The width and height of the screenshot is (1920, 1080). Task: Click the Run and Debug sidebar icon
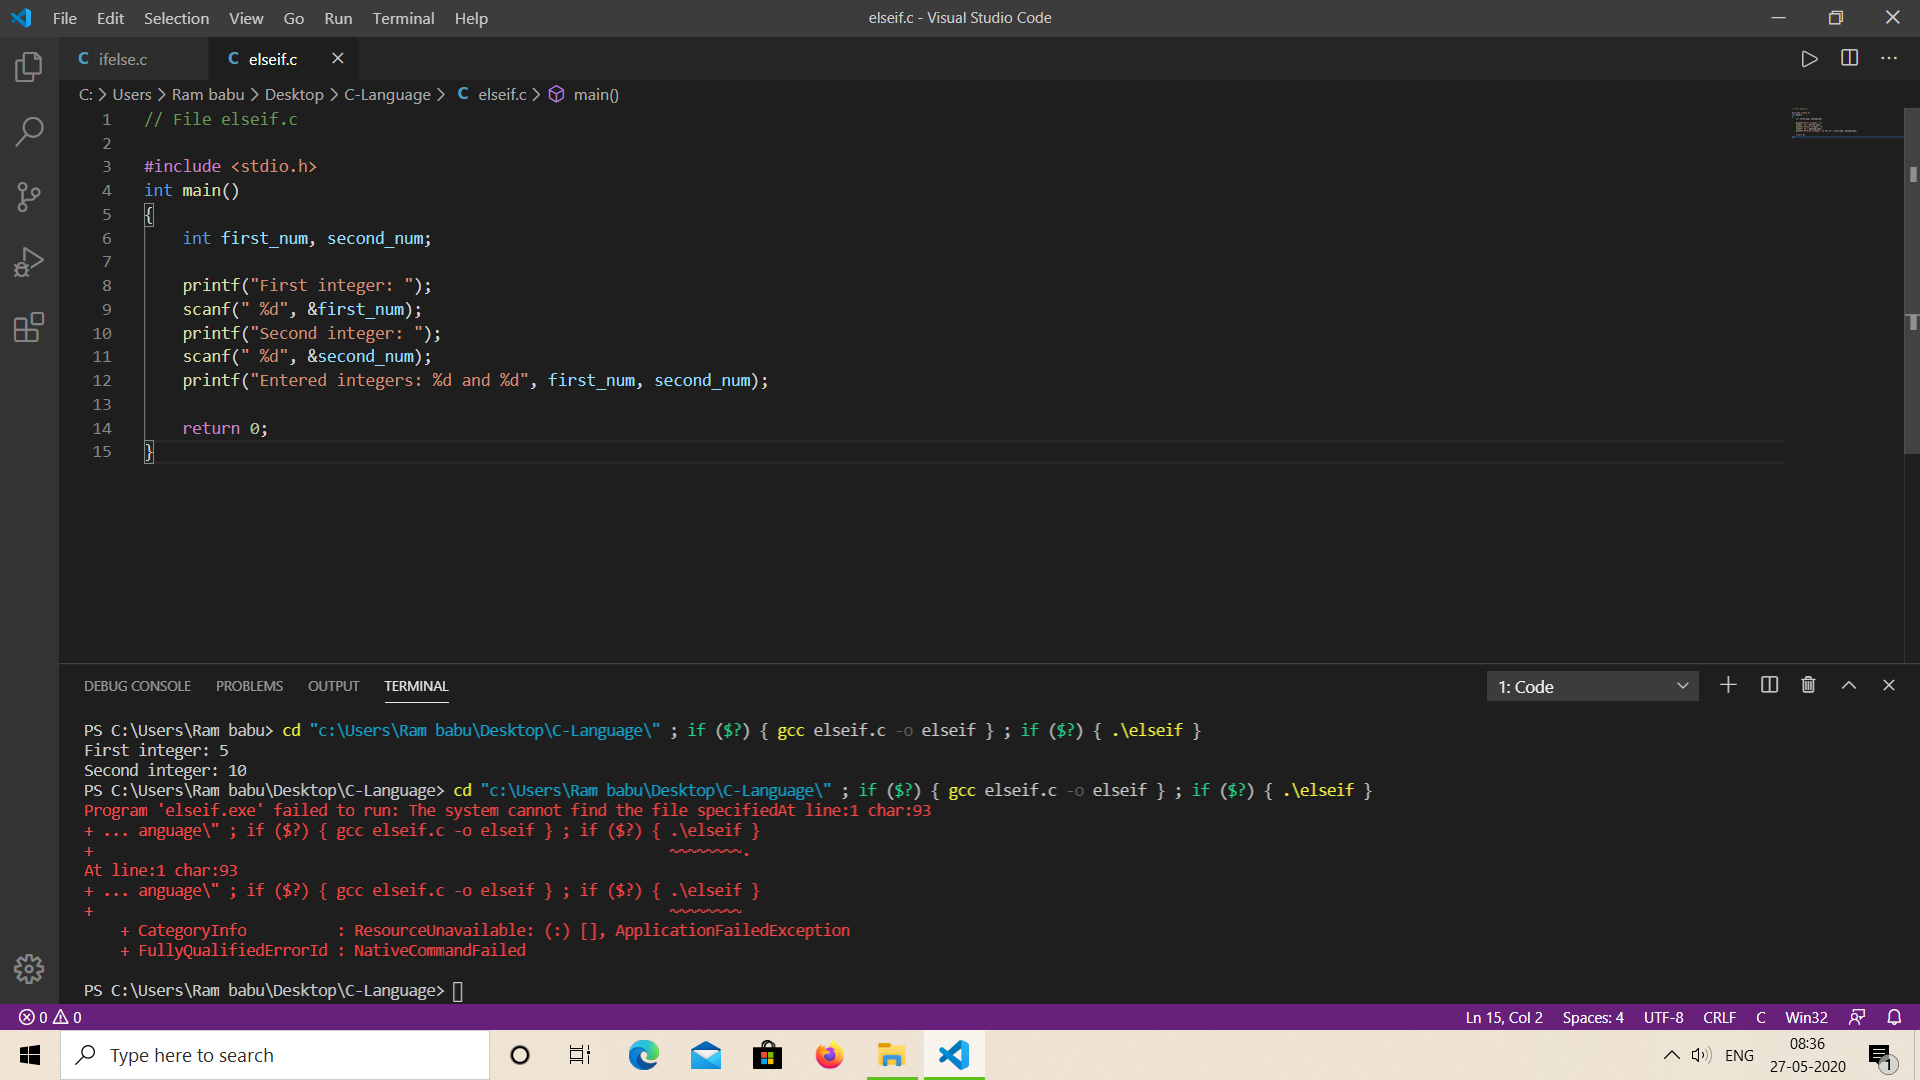[x=29, y=262]
